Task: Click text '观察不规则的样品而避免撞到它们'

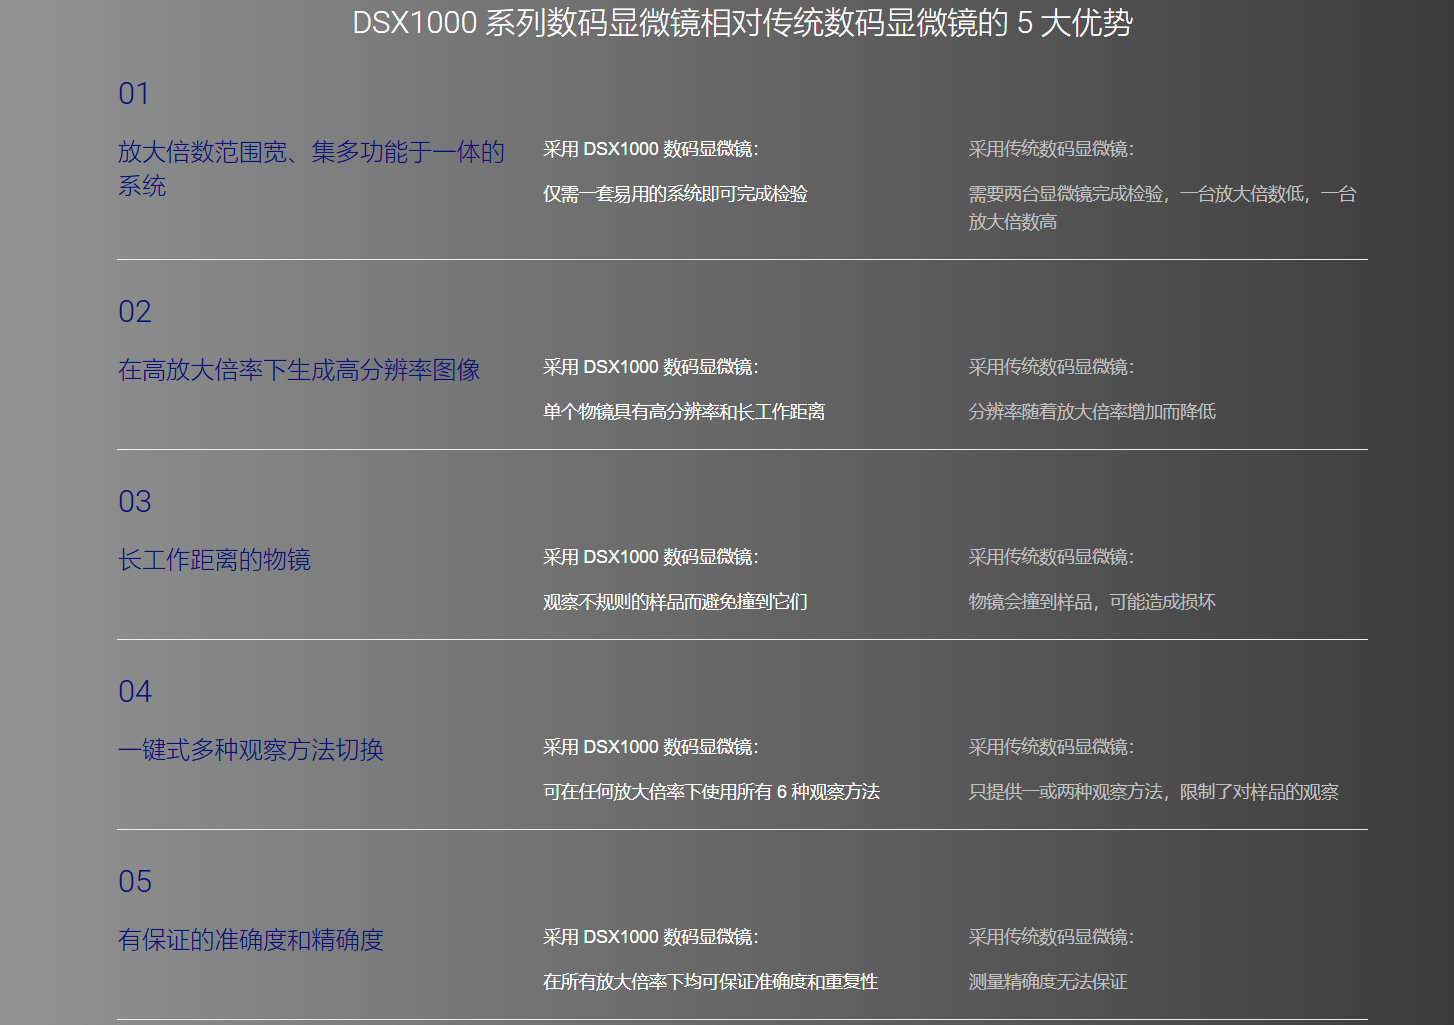Action: click(x=675, y=602)
